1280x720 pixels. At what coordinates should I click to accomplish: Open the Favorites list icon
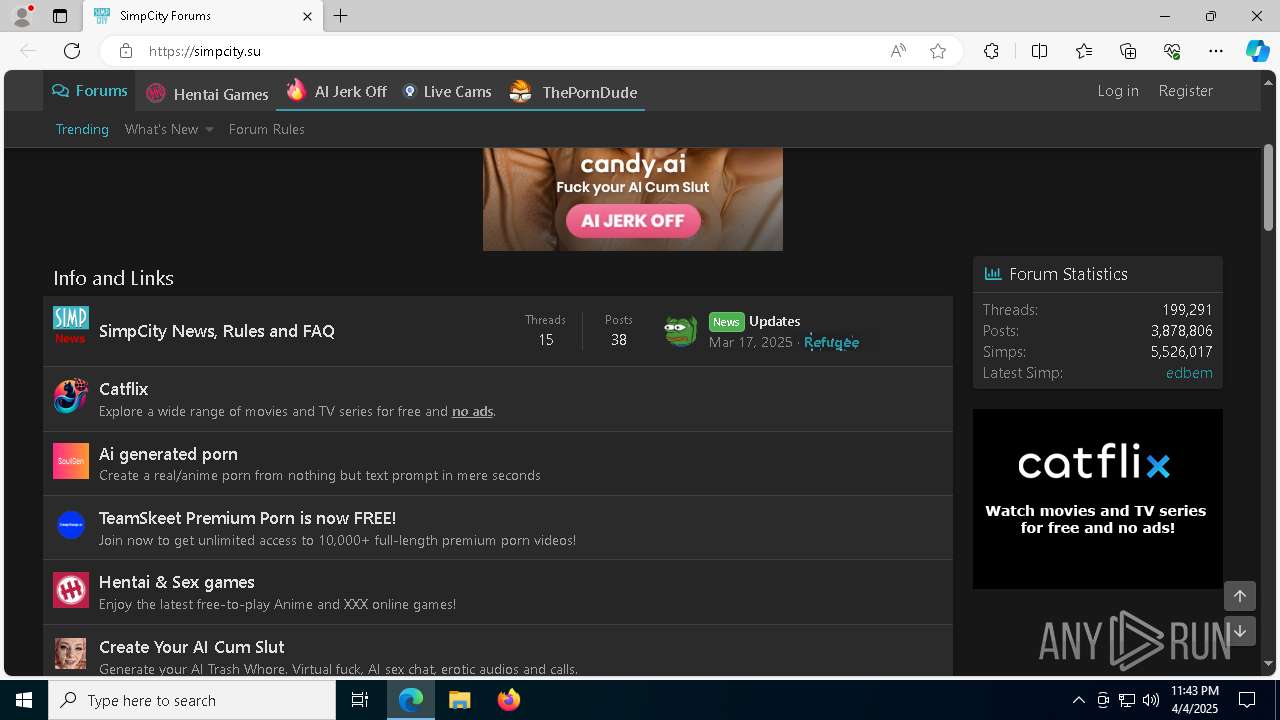[1084, 51]
